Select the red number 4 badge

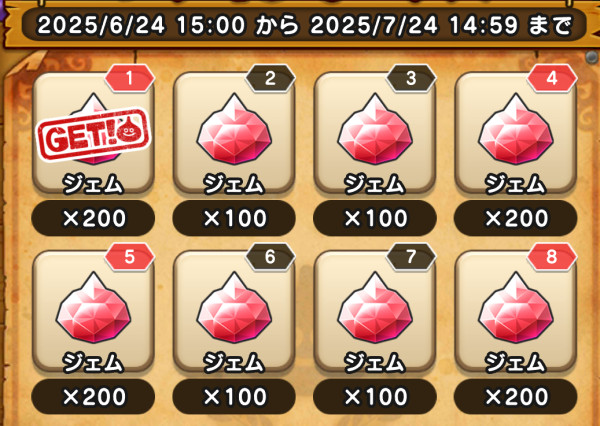[552, 78]
